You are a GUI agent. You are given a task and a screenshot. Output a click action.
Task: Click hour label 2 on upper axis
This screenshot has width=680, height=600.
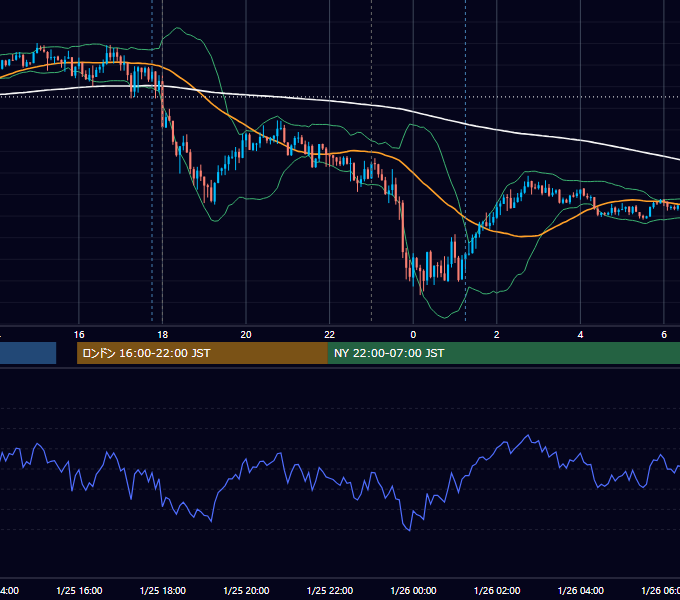point(497,335)
